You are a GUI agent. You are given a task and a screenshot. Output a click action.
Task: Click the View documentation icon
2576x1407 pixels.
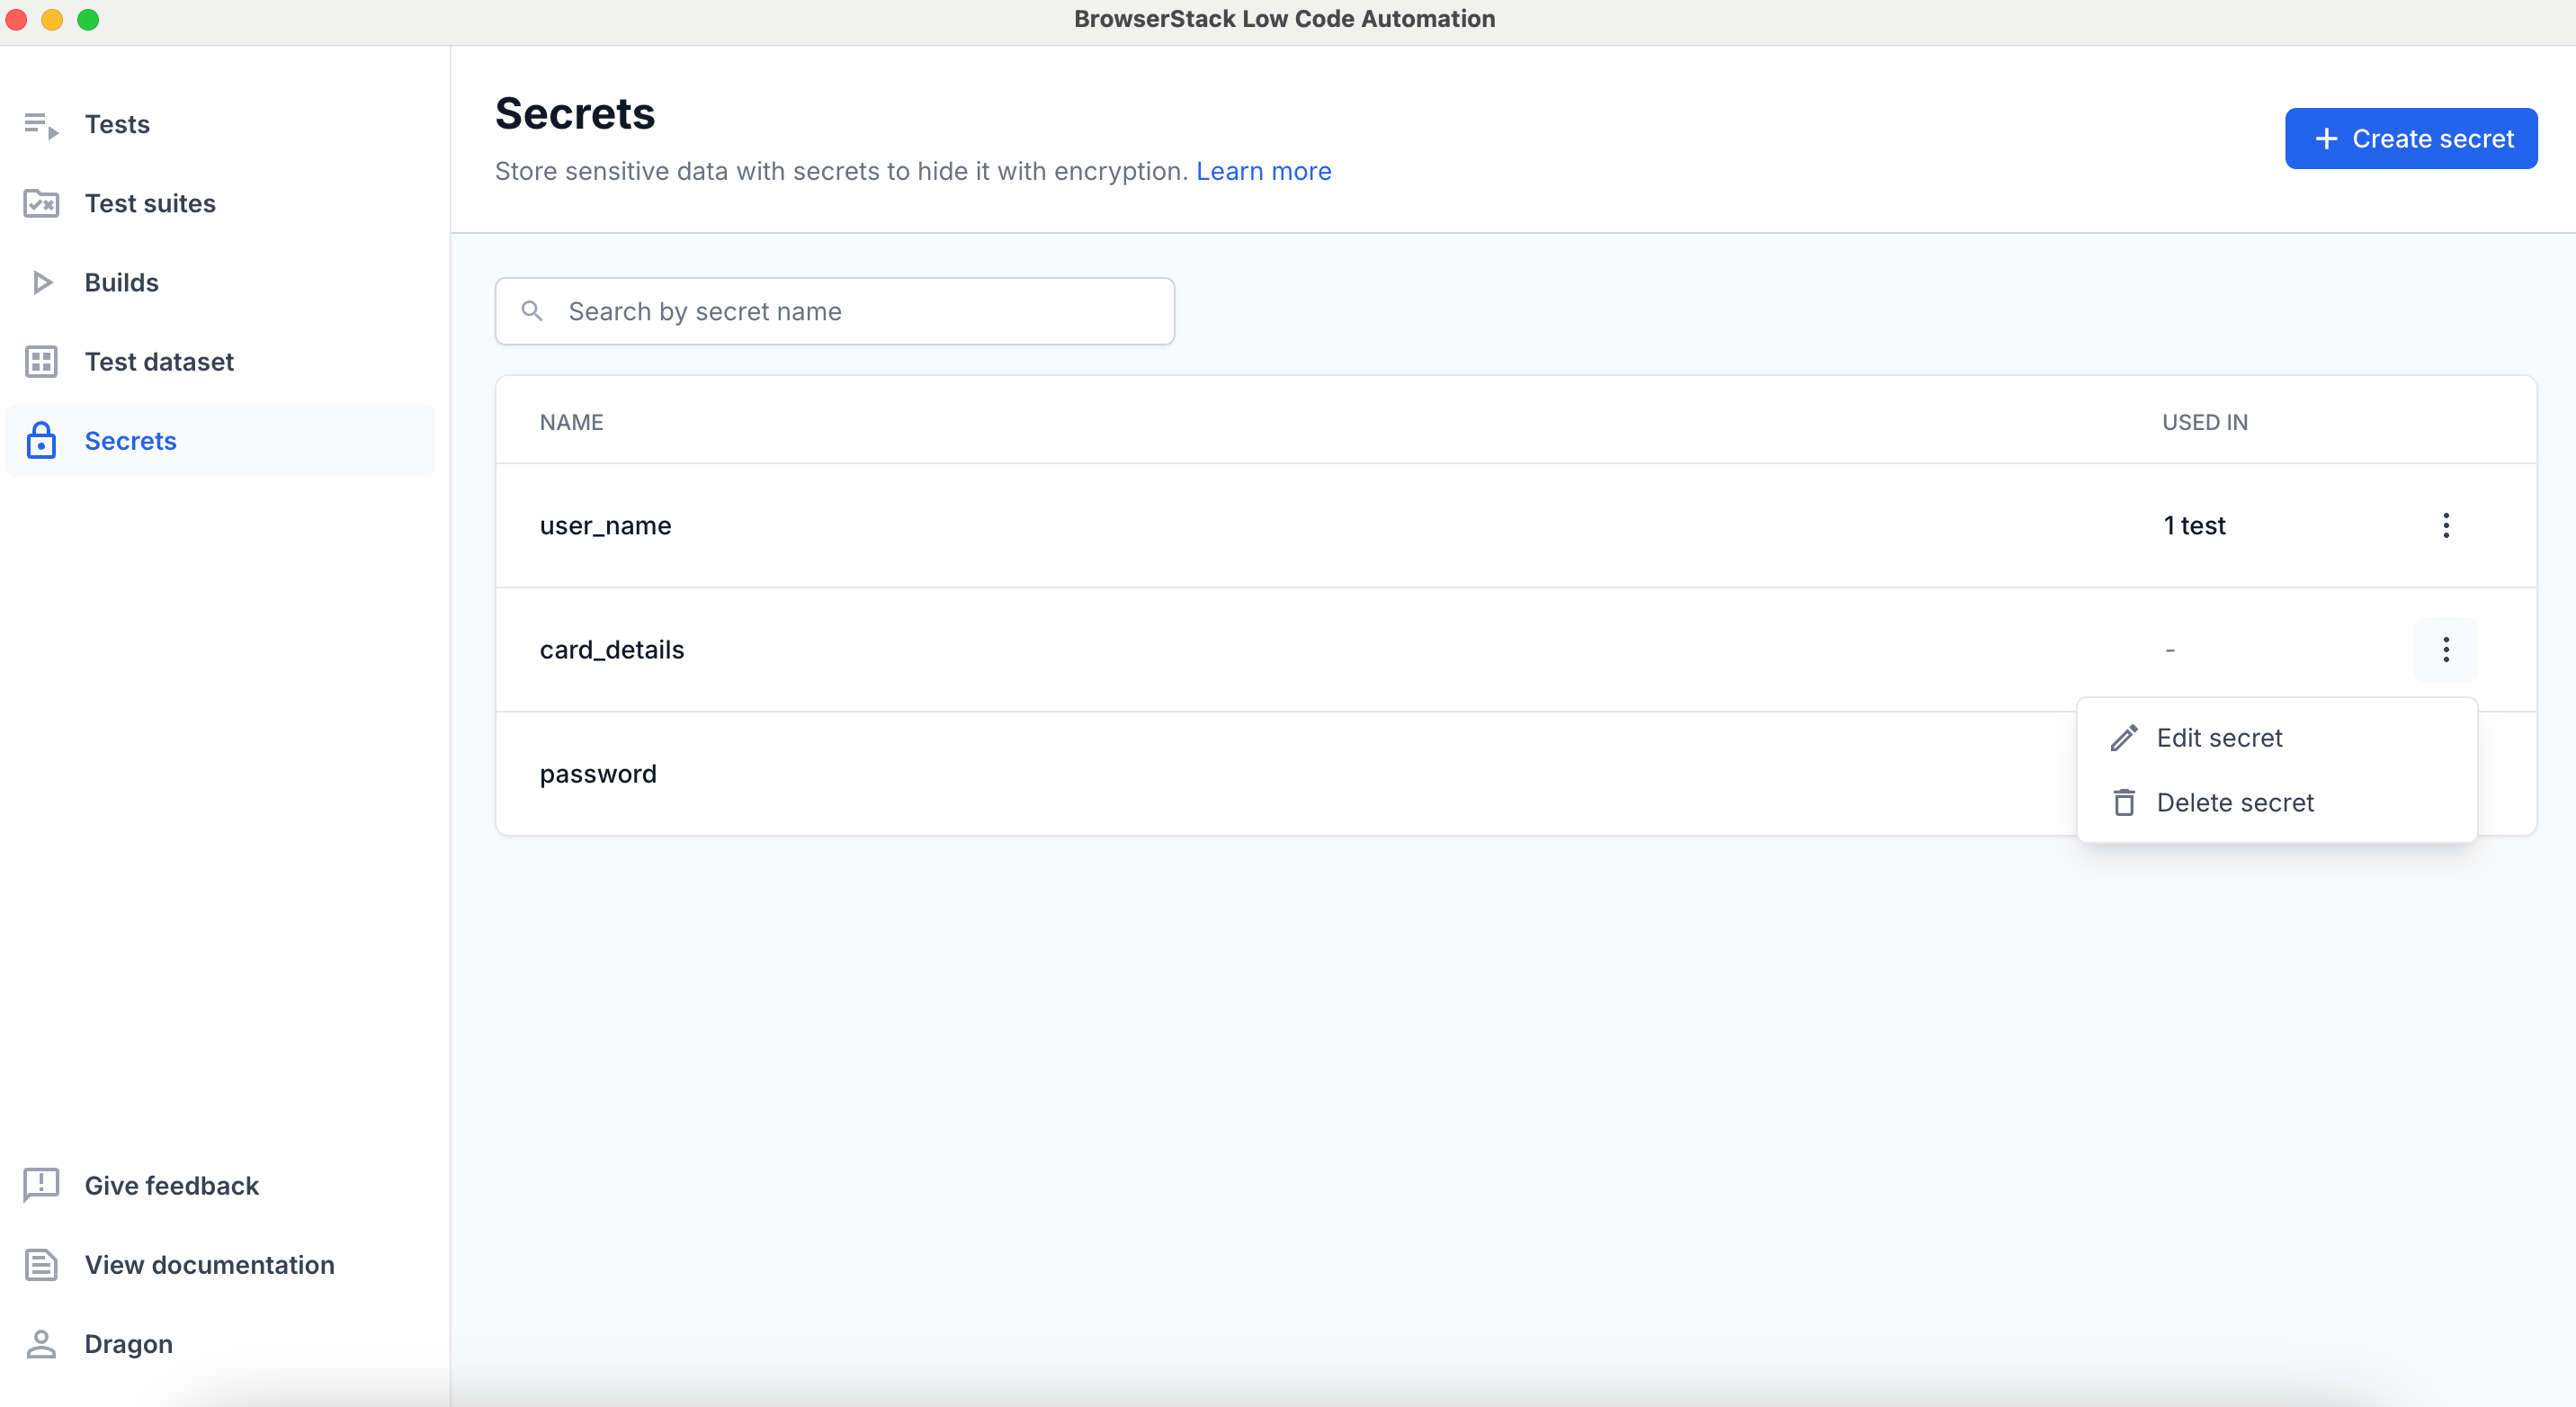click(x=41, y=1265)
